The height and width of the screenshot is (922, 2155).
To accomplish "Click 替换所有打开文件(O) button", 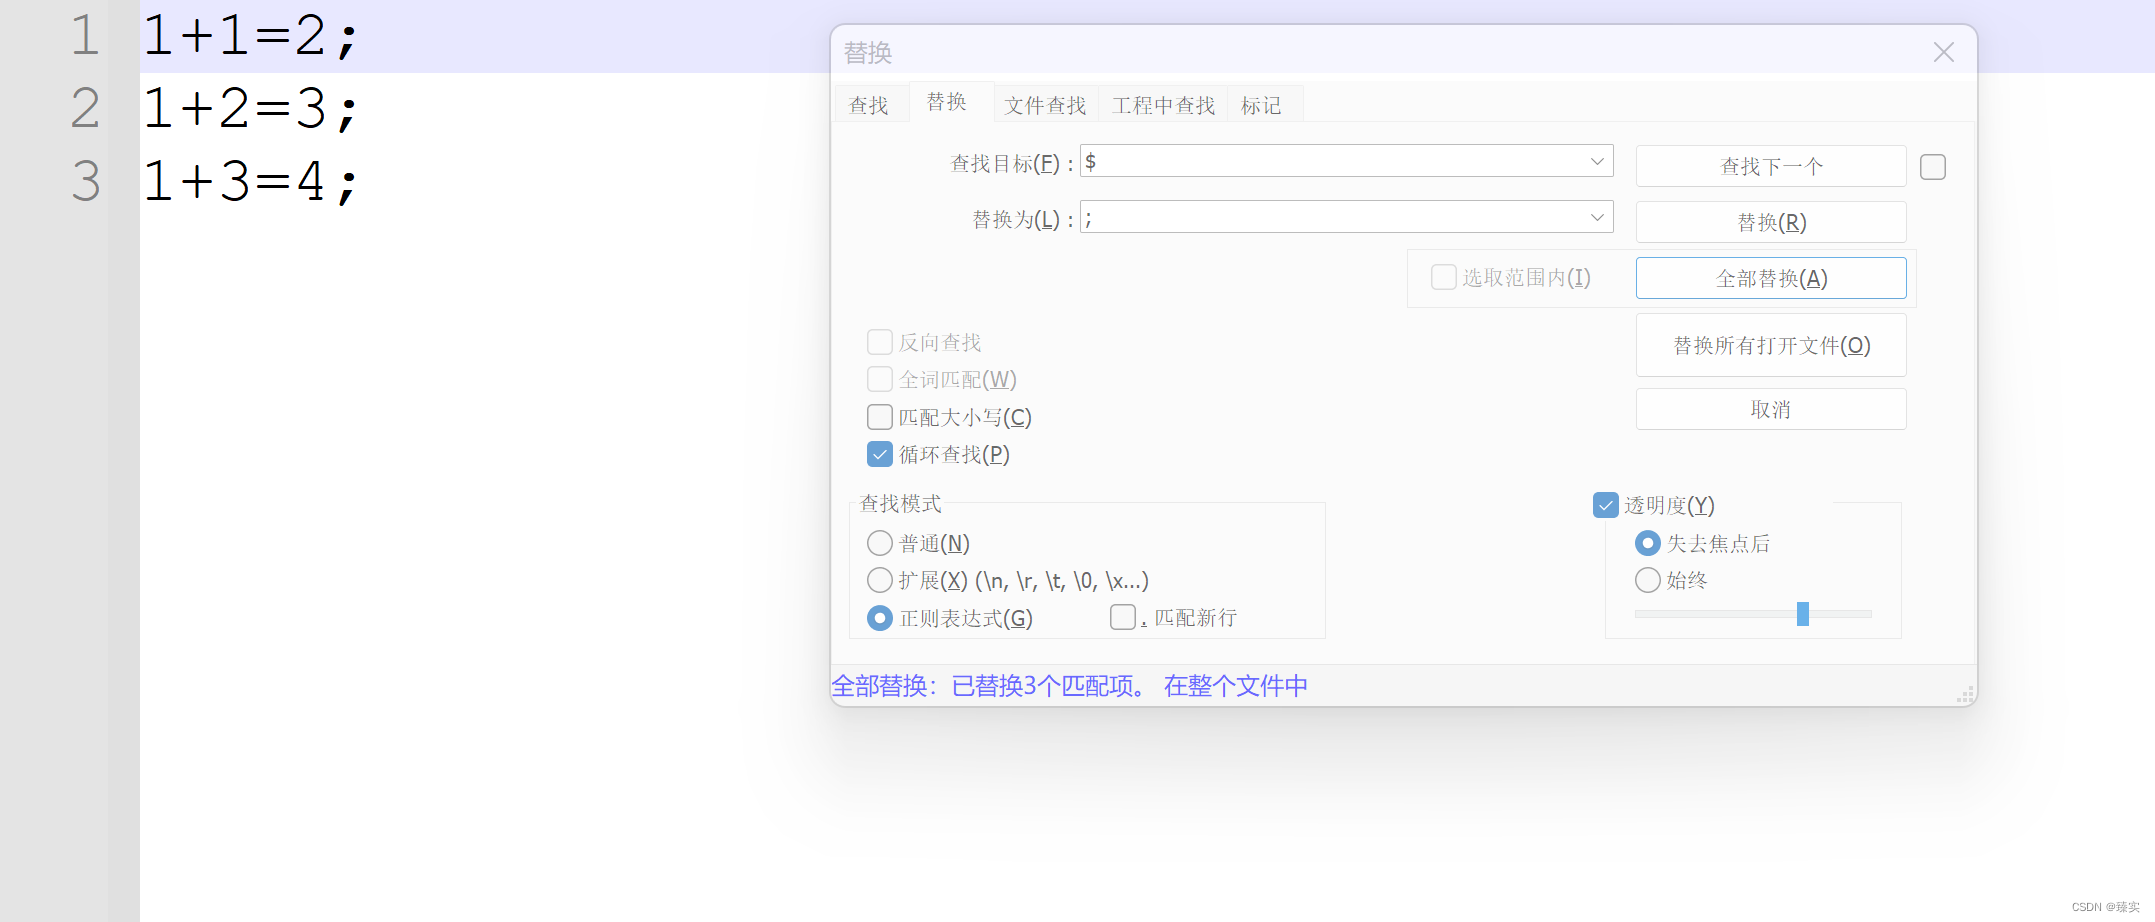I will [x=1771, y=345].
